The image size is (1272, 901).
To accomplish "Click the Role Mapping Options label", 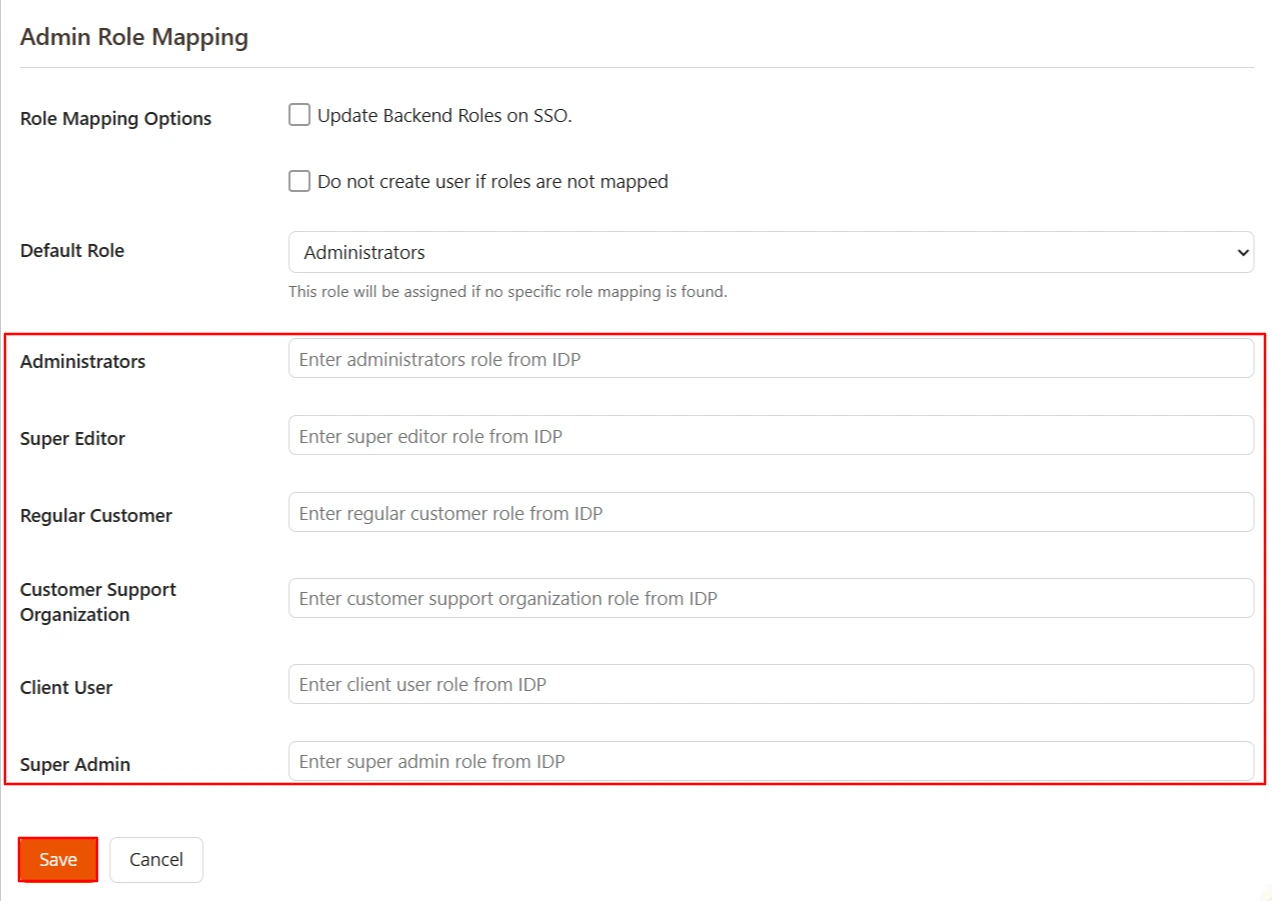I will [115, 118].
